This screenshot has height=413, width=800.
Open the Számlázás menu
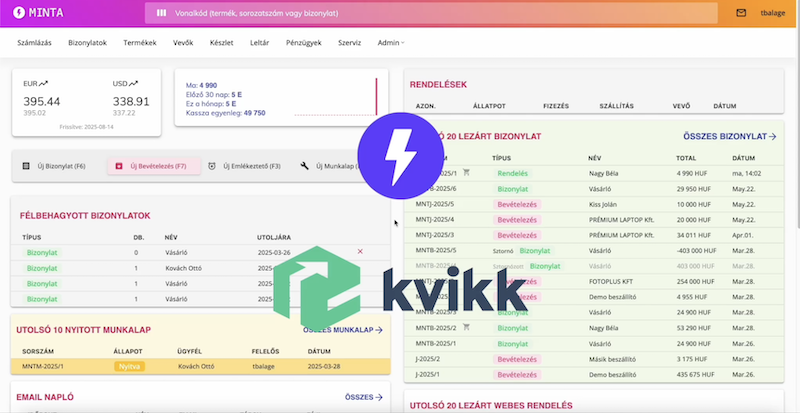click(x=34, y=43)
